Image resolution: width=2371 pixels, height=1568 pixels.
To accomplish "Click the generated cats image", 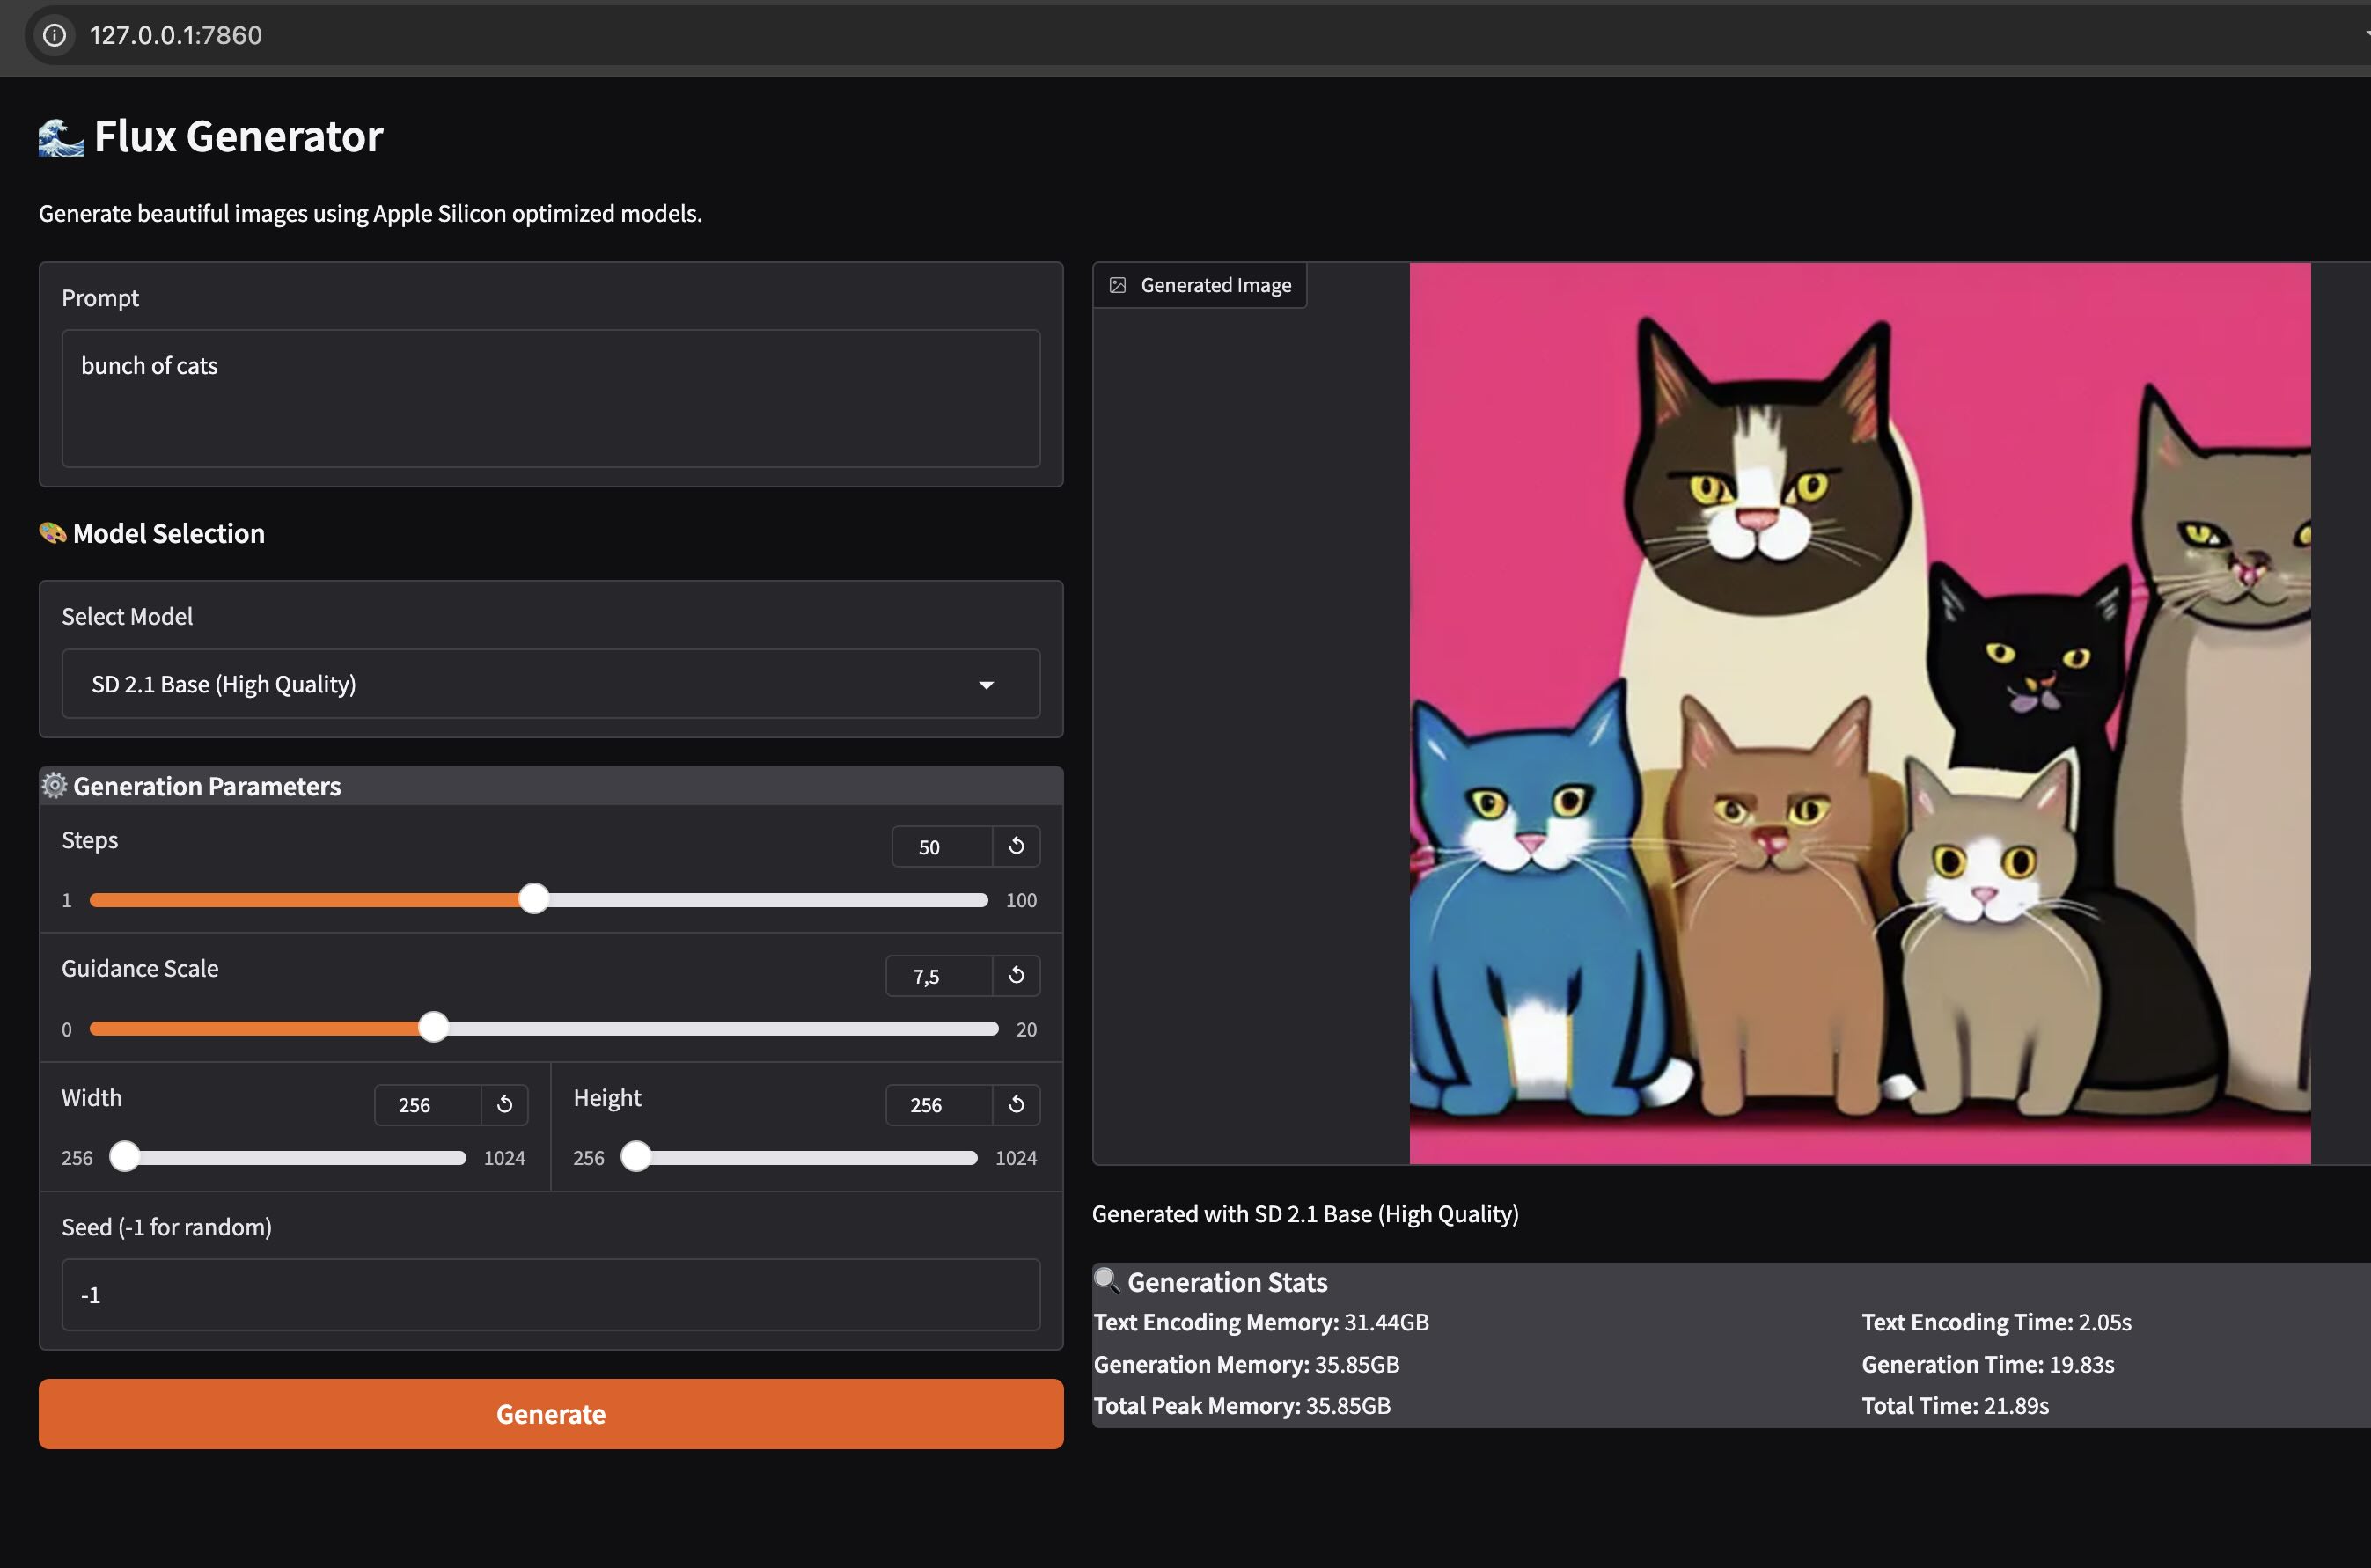I will coord(1859,714).
